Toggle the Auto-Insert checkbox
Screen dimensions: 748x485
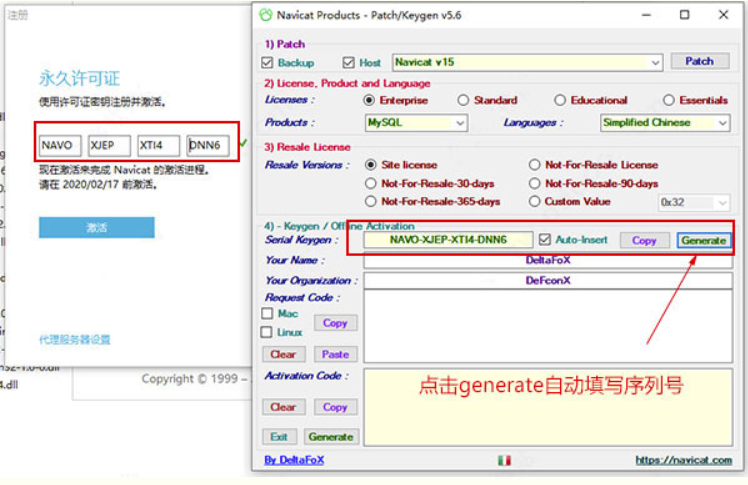[x=545, y=239]
